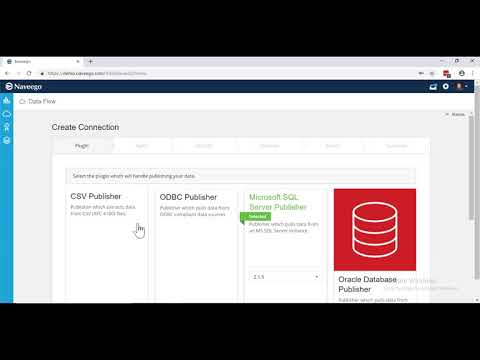This screenshot has width=480, height=360.
Task: Open the third left sidebar icon
Action: click(7, 127)
